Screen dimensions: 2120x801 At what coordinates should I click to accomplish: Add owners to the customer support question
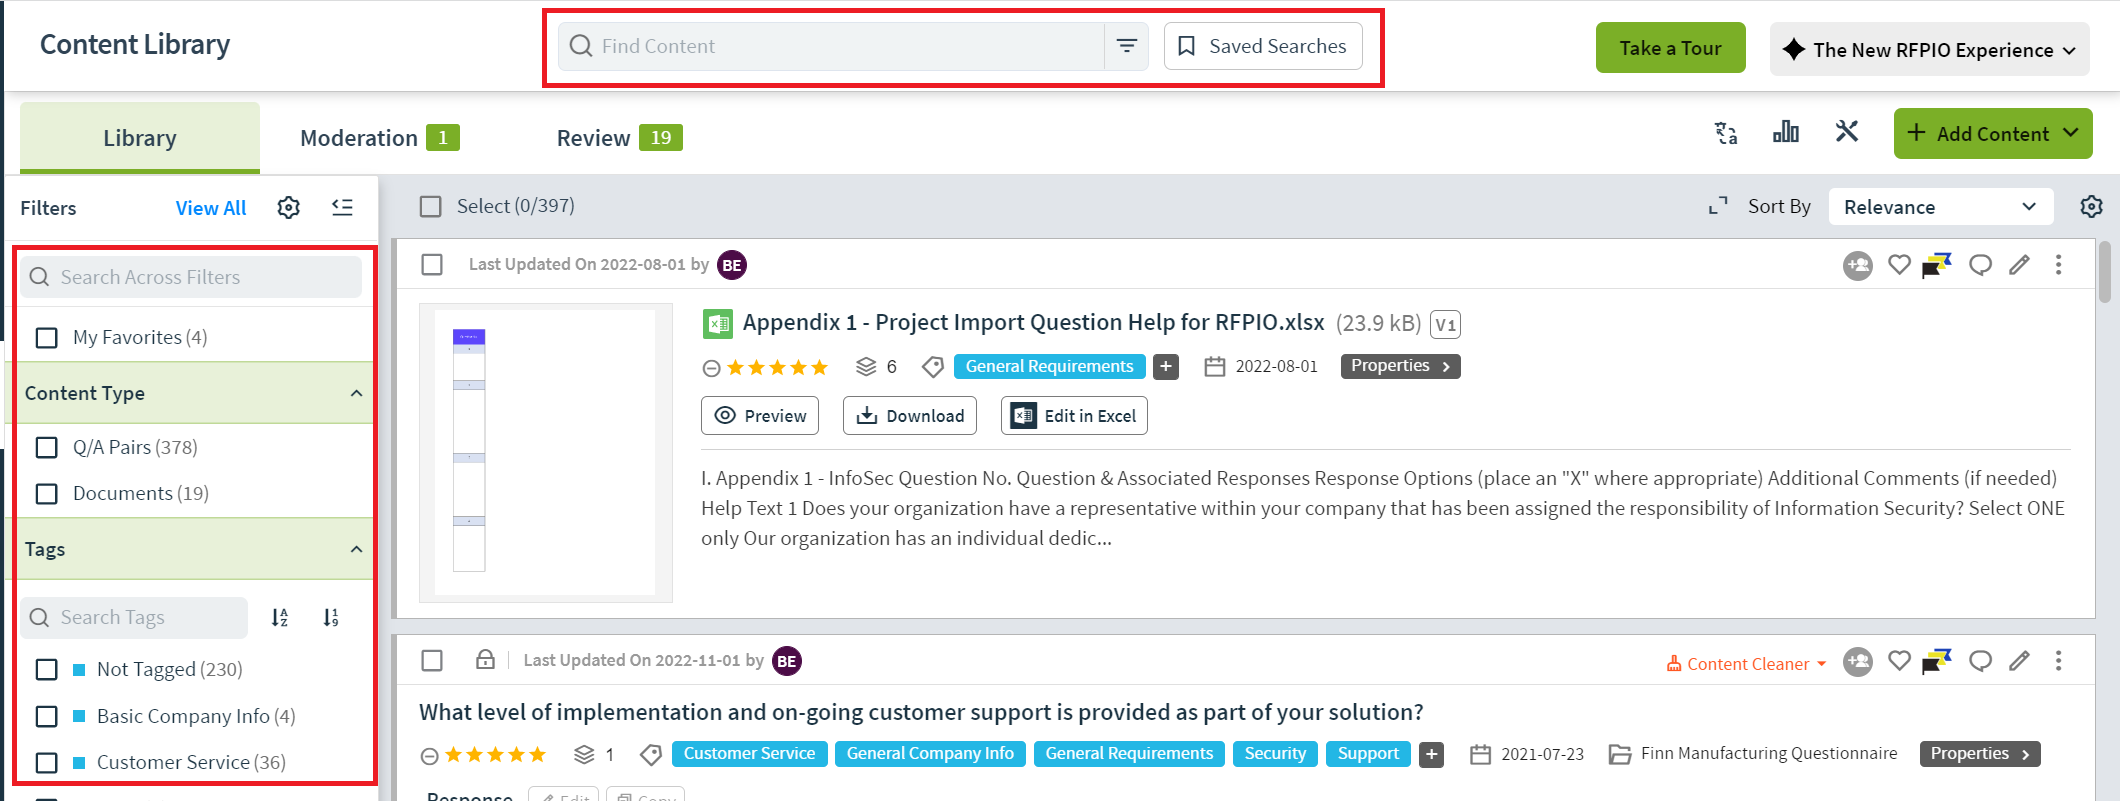tap(1858, 662)
